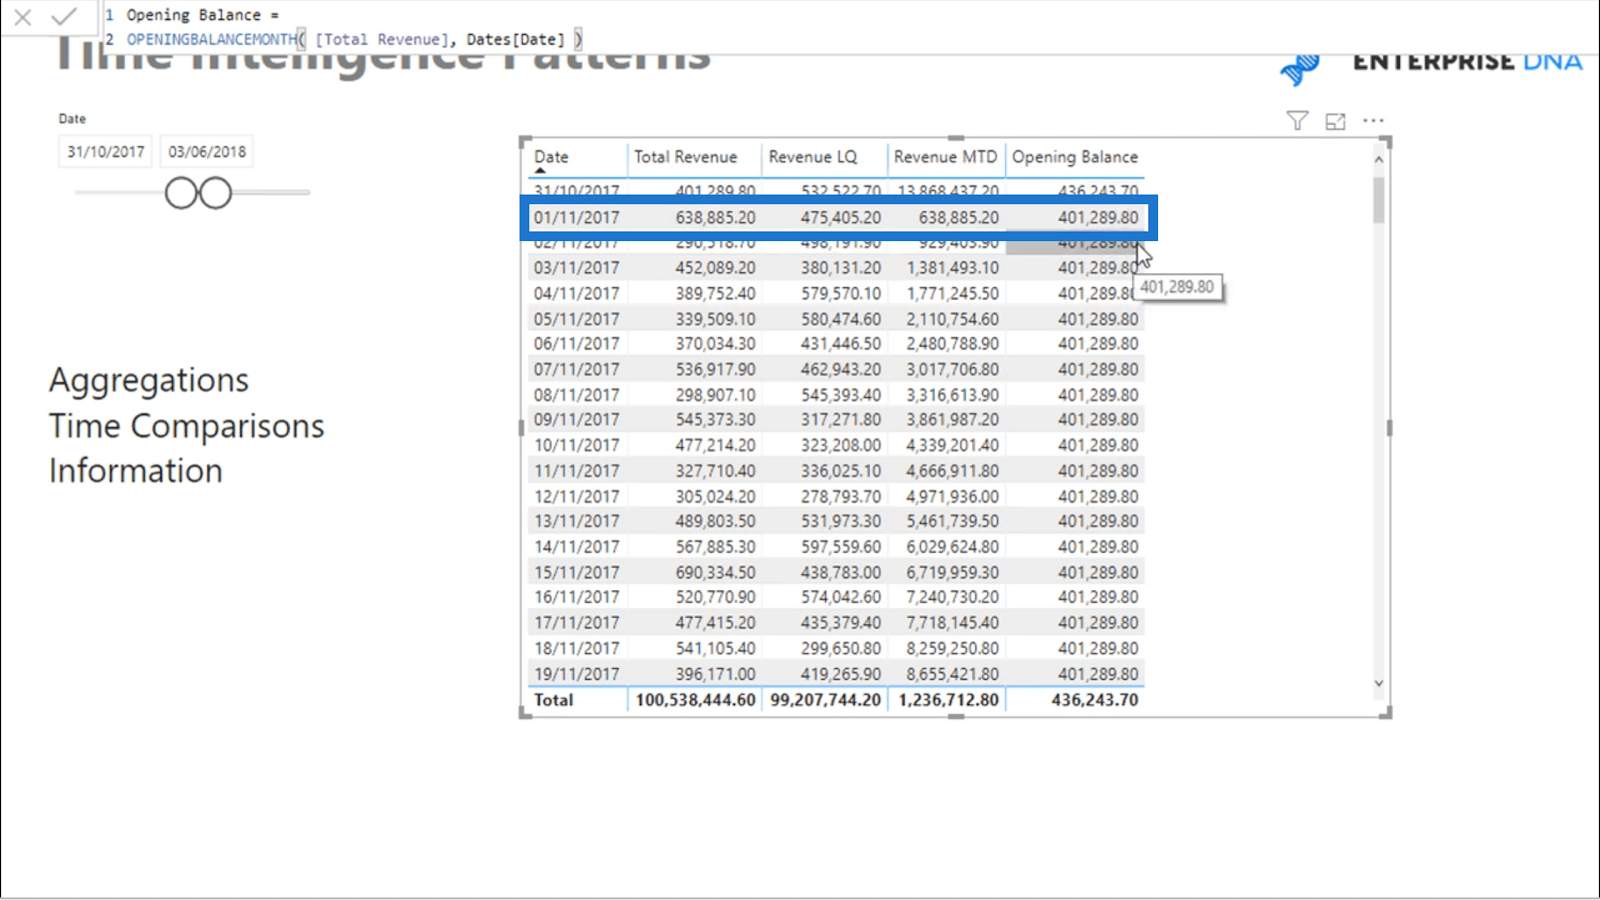
Task: Sort by the Opening Balance column header
Action: 1075,157
